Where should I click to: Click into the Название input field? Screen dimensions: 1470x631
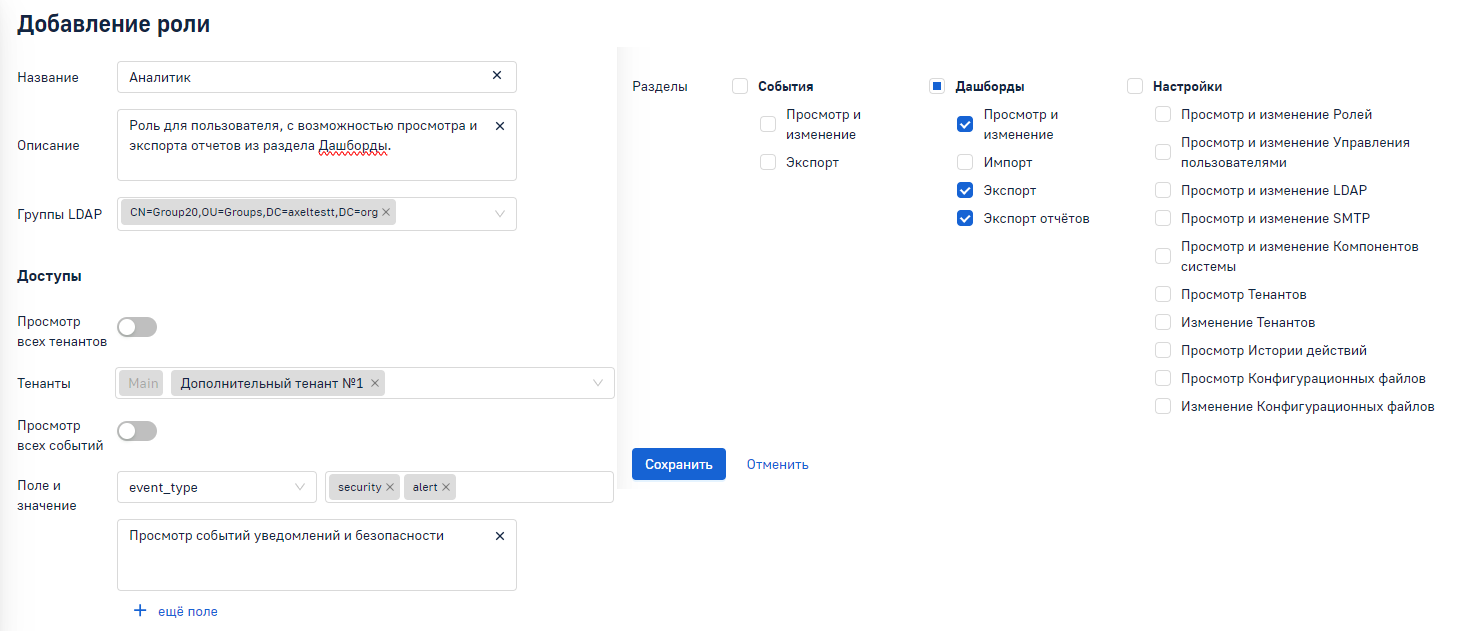point(300,76)
